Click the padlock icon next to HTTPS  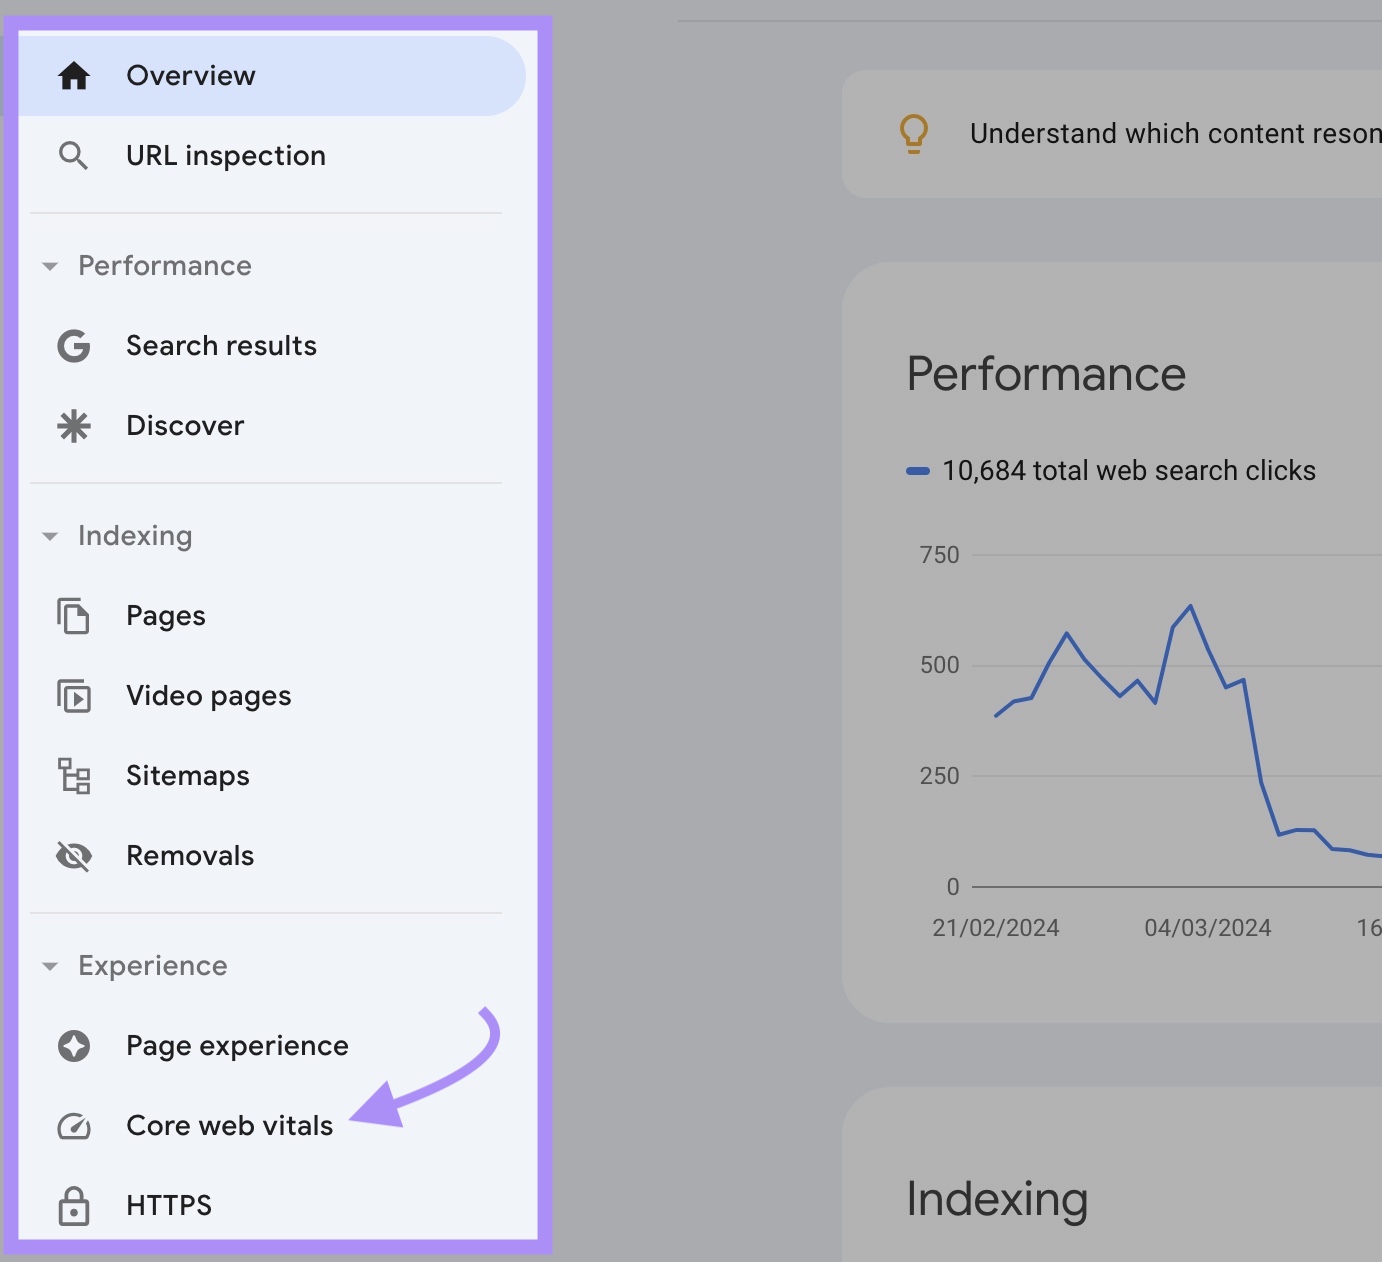pos(73,1204)
